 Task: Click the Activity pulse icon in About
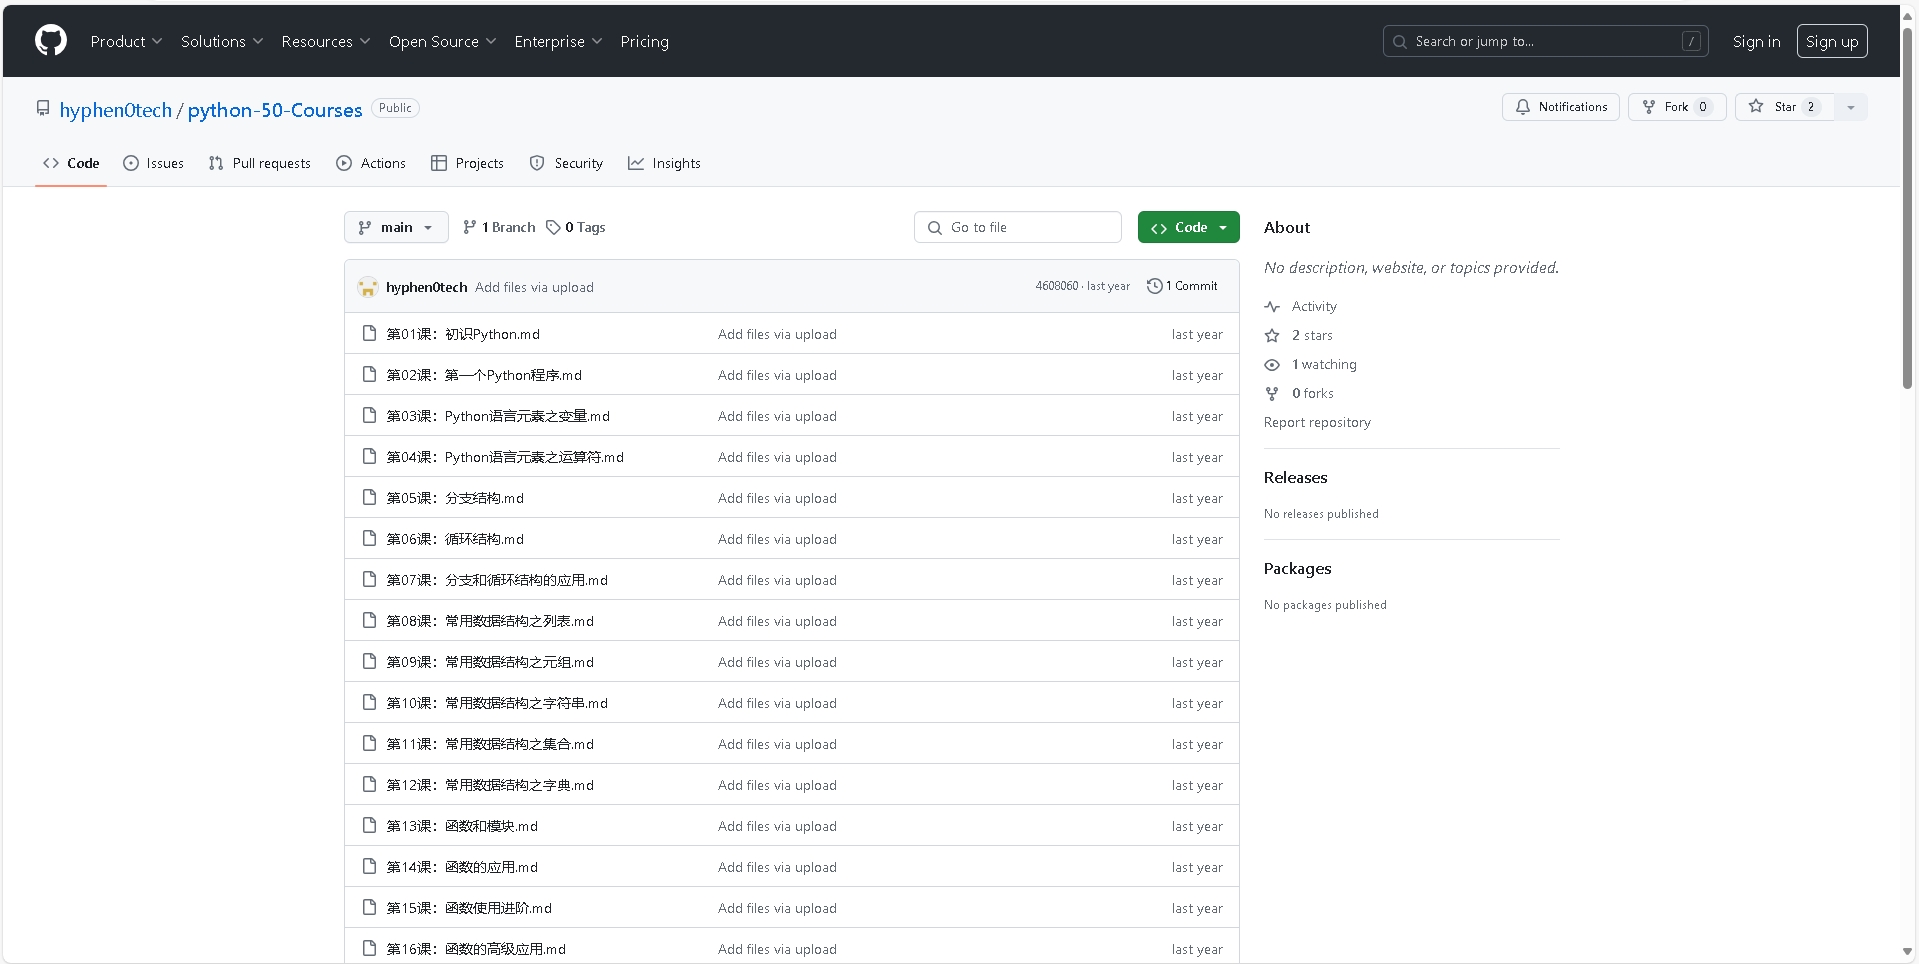click(x=1272, y=307)
